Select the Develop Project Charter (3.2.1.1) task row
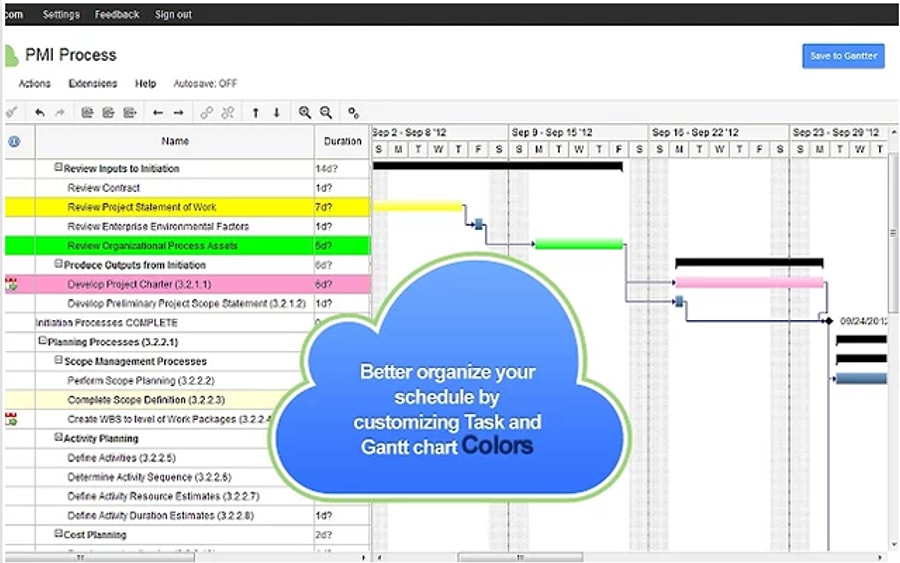The height and width of the screenshot is (563, 900). tap(139, 284)
